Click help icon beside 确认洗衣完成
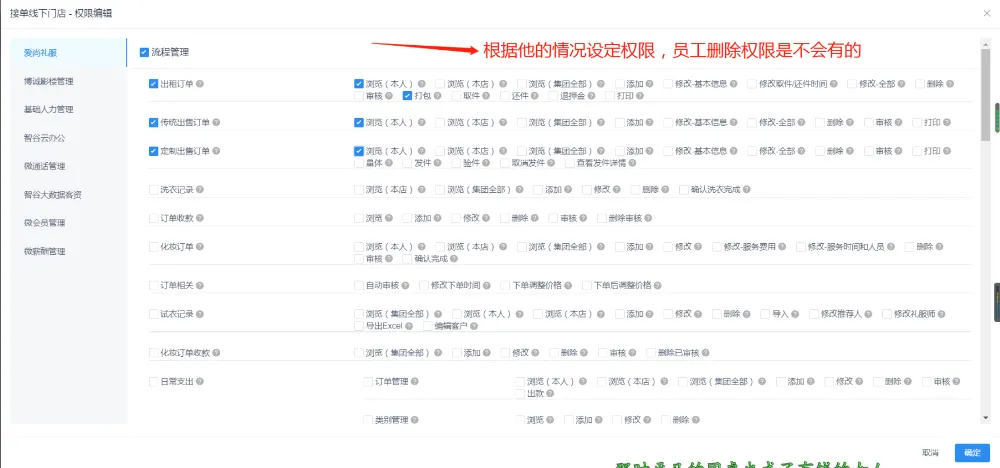 [746, 189]
